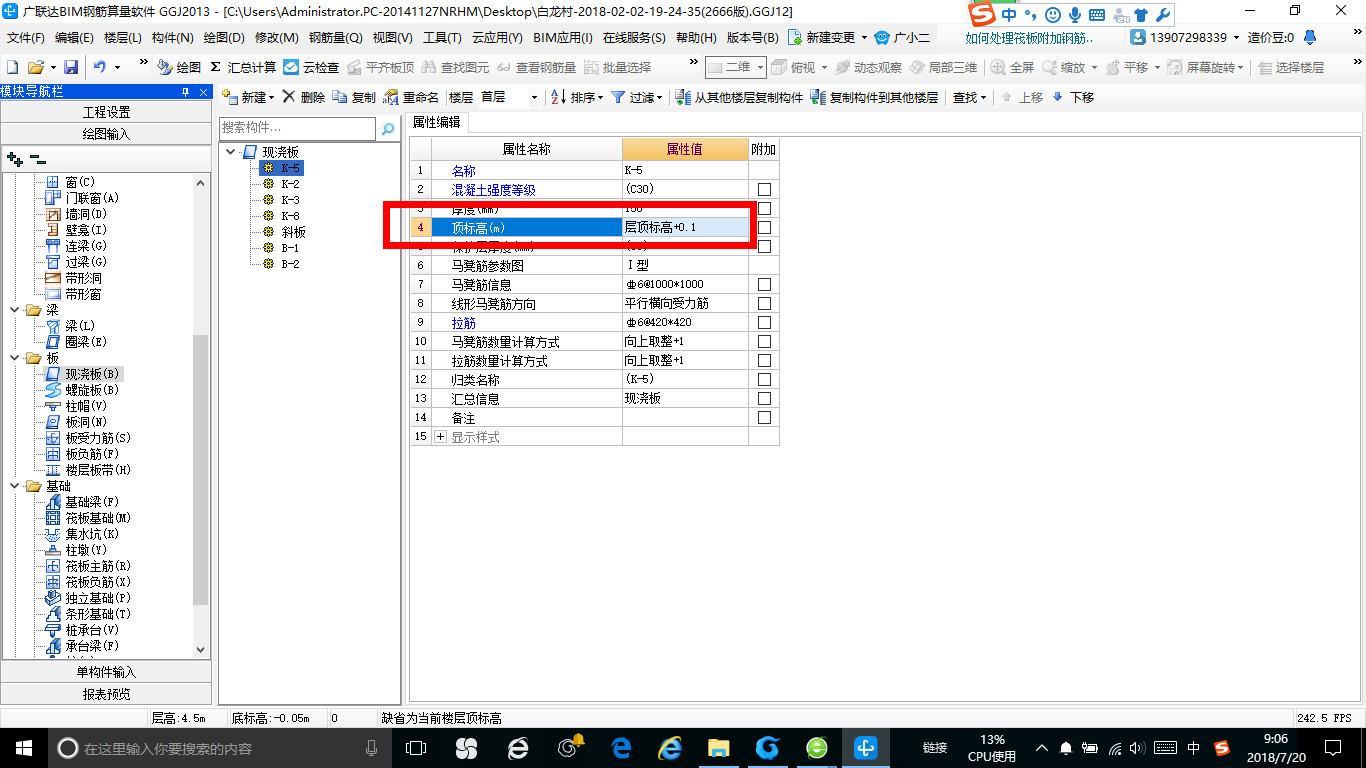Viewport: 1366px width, 768px height.
Task: Click the save file icon
Action: 71,67
